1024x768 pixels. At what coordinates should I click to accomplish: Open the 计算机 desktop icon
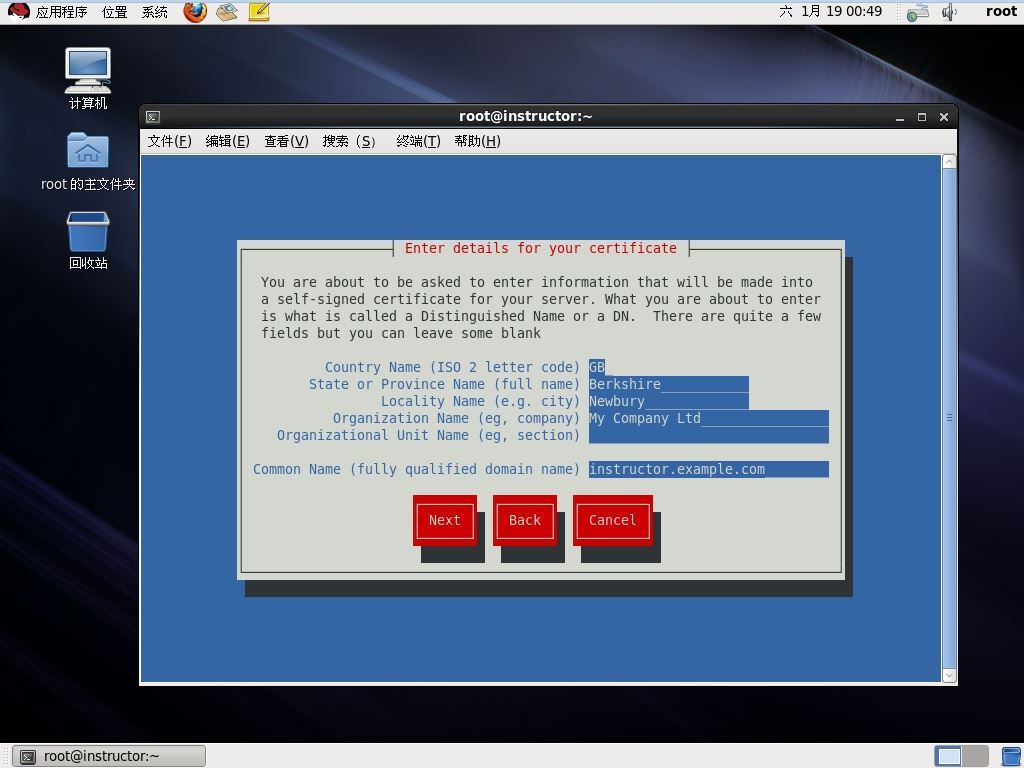point(88,70)
